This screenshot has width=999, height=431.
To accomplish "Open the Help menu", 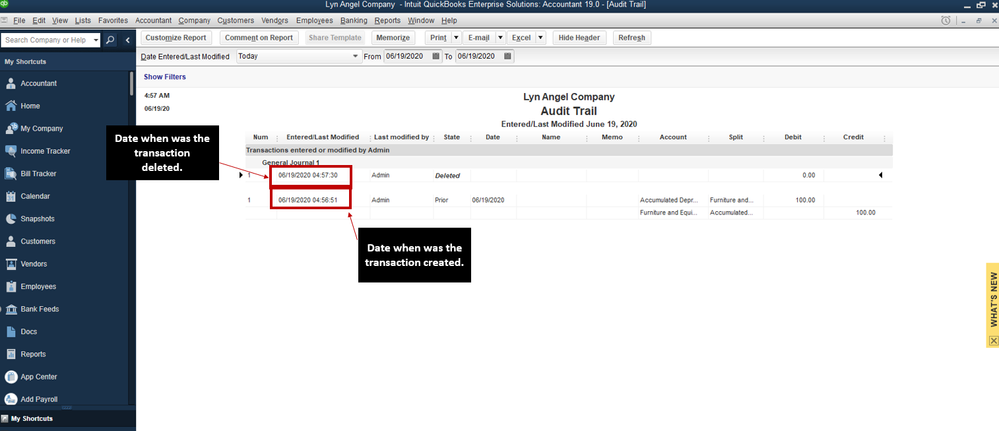I will [449, 21].
